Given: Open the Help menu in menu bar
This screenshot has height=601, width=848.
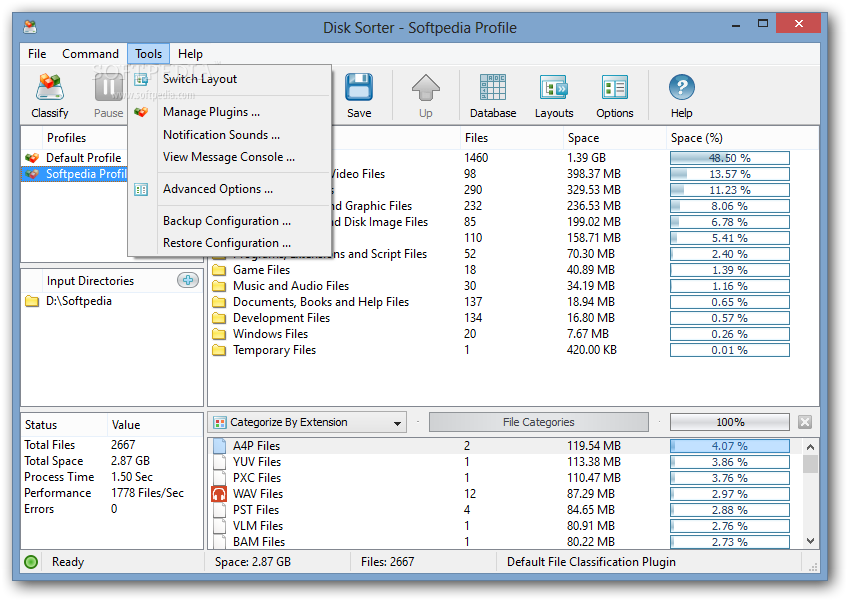Looking at the screenshot, I should [x=190, y=54].
